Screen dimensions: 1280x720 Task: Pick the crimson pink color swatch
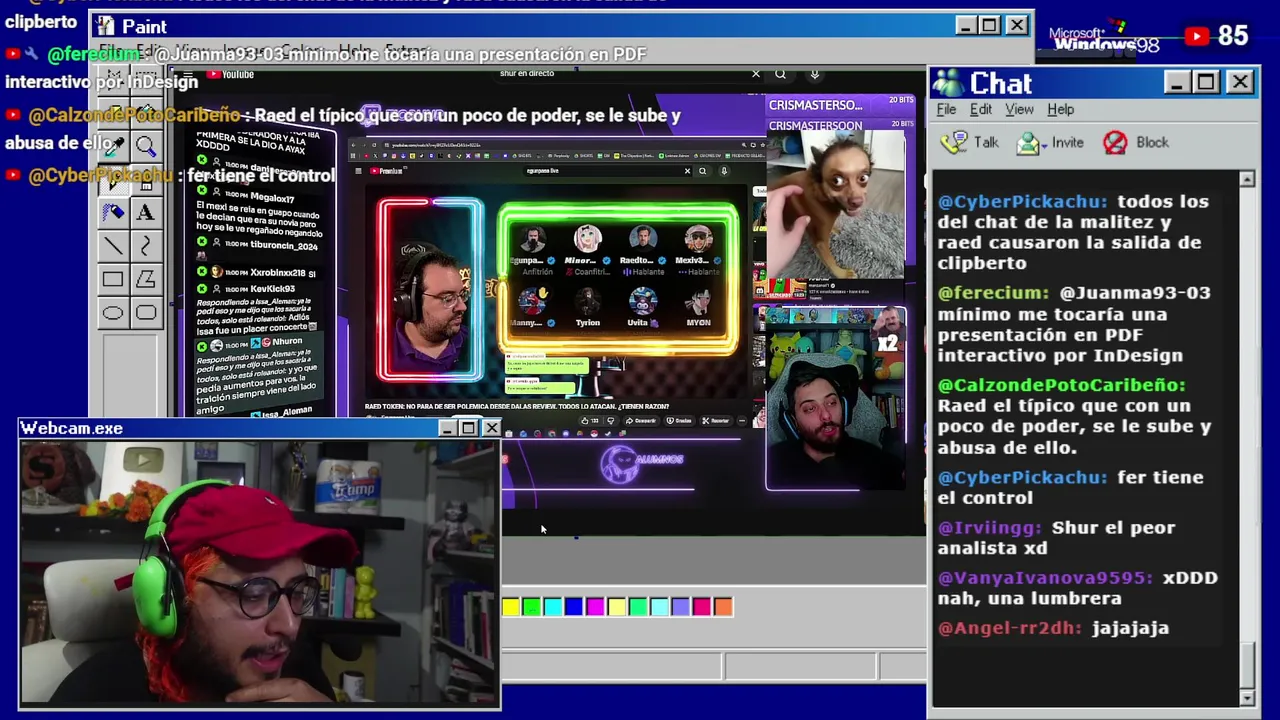pyautogui.click(x=702, y=606)
